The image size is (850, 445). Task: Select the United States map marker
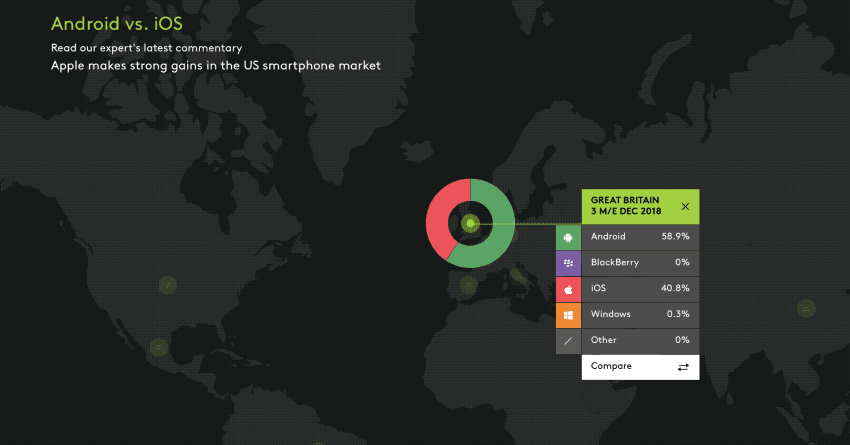[168, 285]
